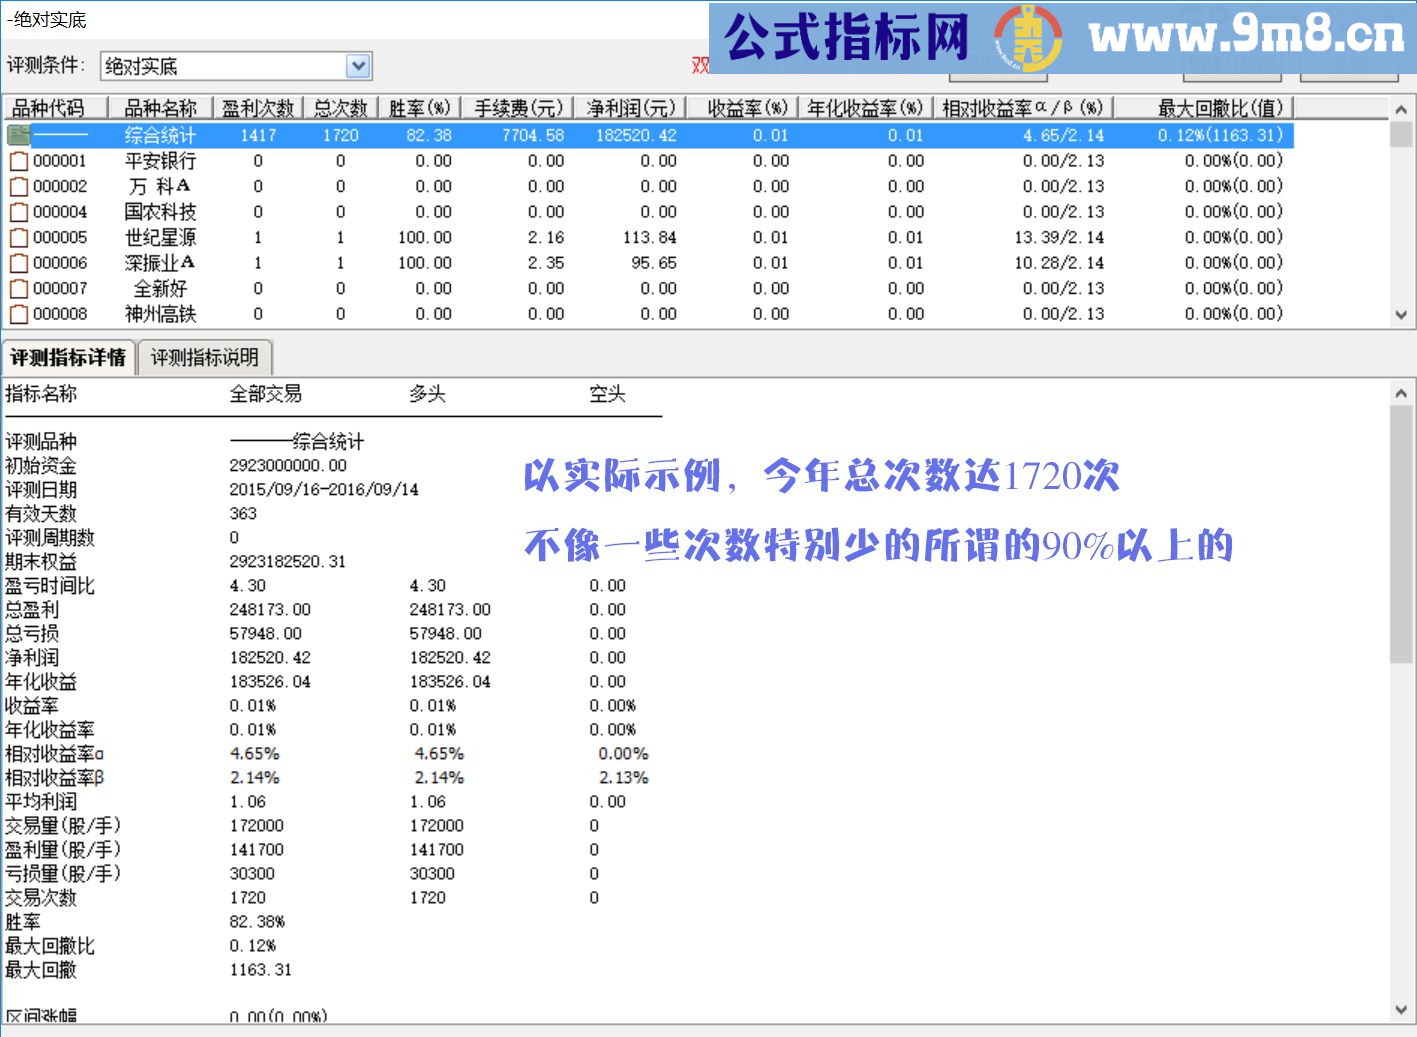Click the 2923182520.31 期末权益 value
The image size is (1417, 1037).
tap(288, 562)
